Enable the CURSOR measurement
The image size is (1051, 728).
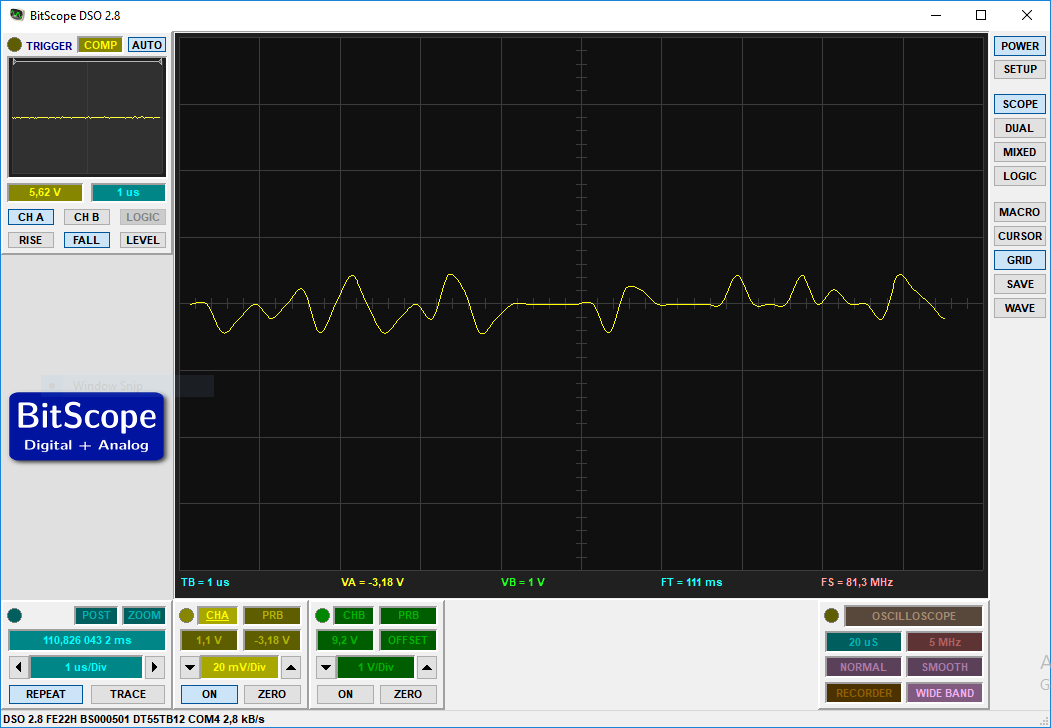click(1019, 236)
